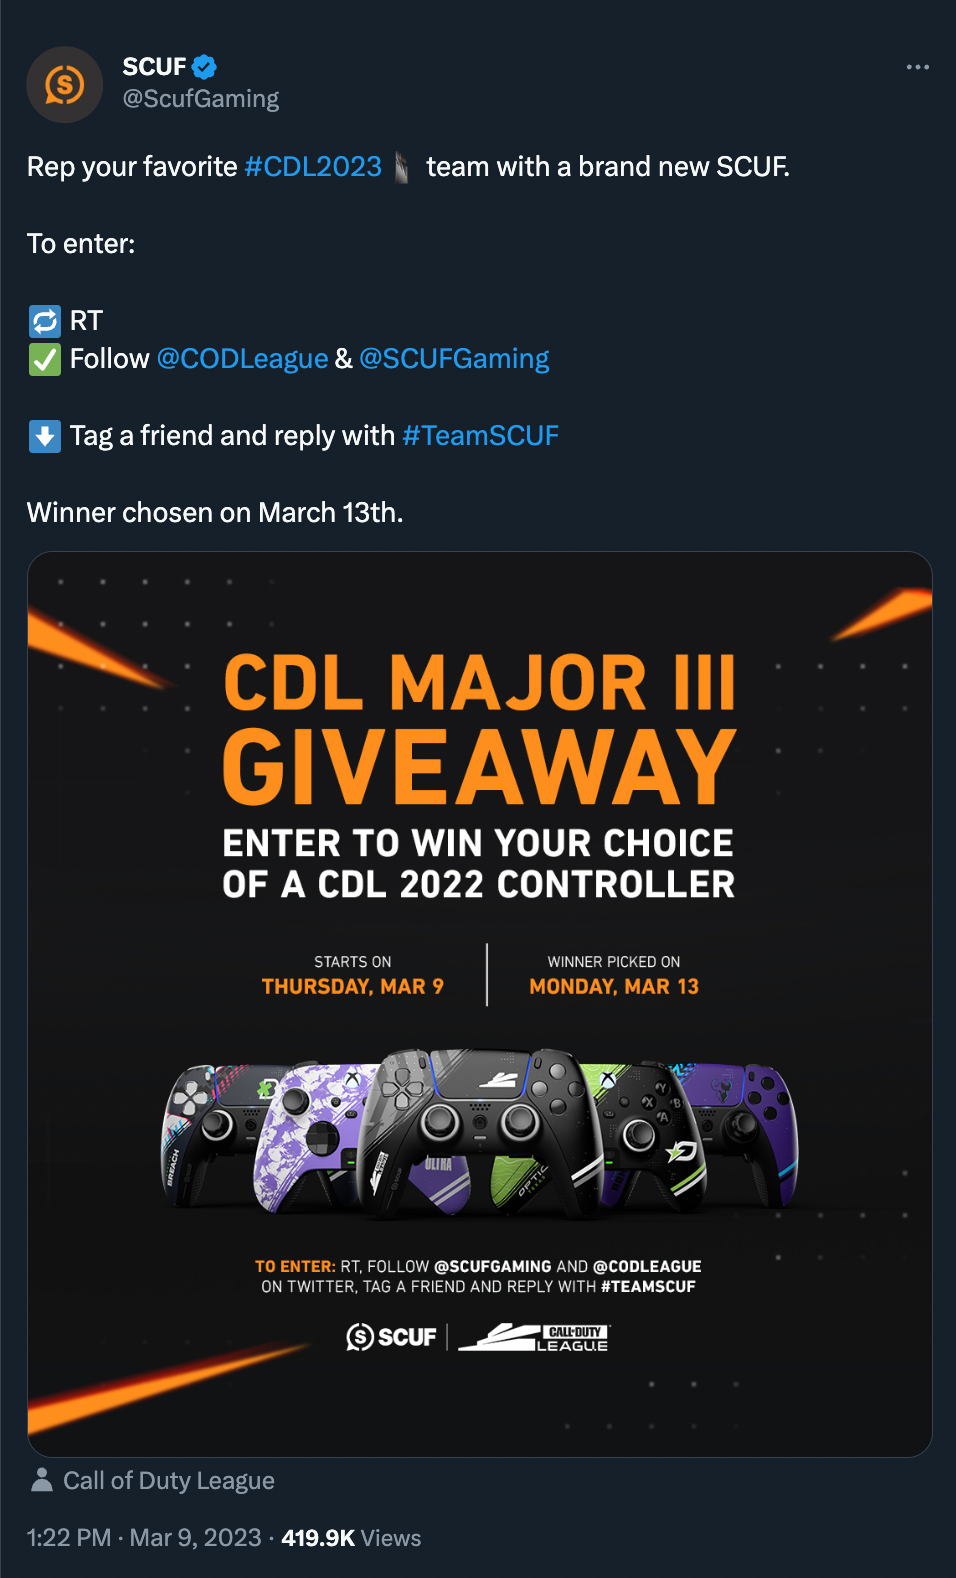
Task: Open the #CDL2023 hashtag
Action: 313,166
